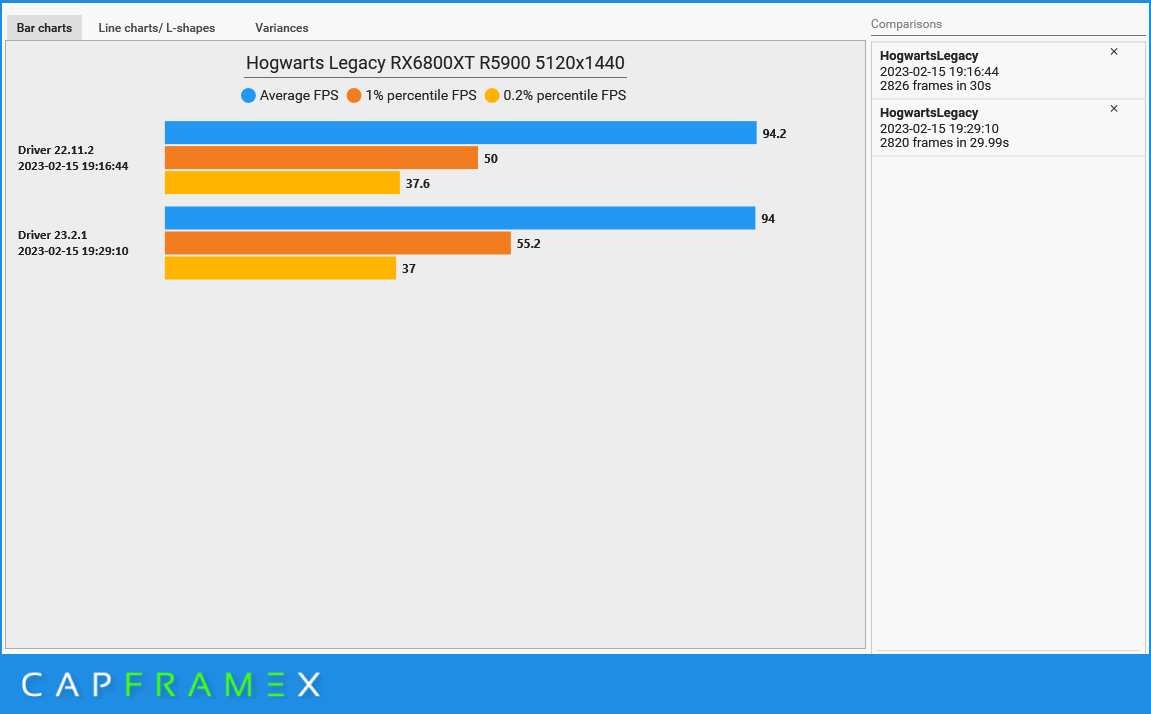Remove the 19:16:44 HogwartsLegacy comparison

(x=1114, y=51)
